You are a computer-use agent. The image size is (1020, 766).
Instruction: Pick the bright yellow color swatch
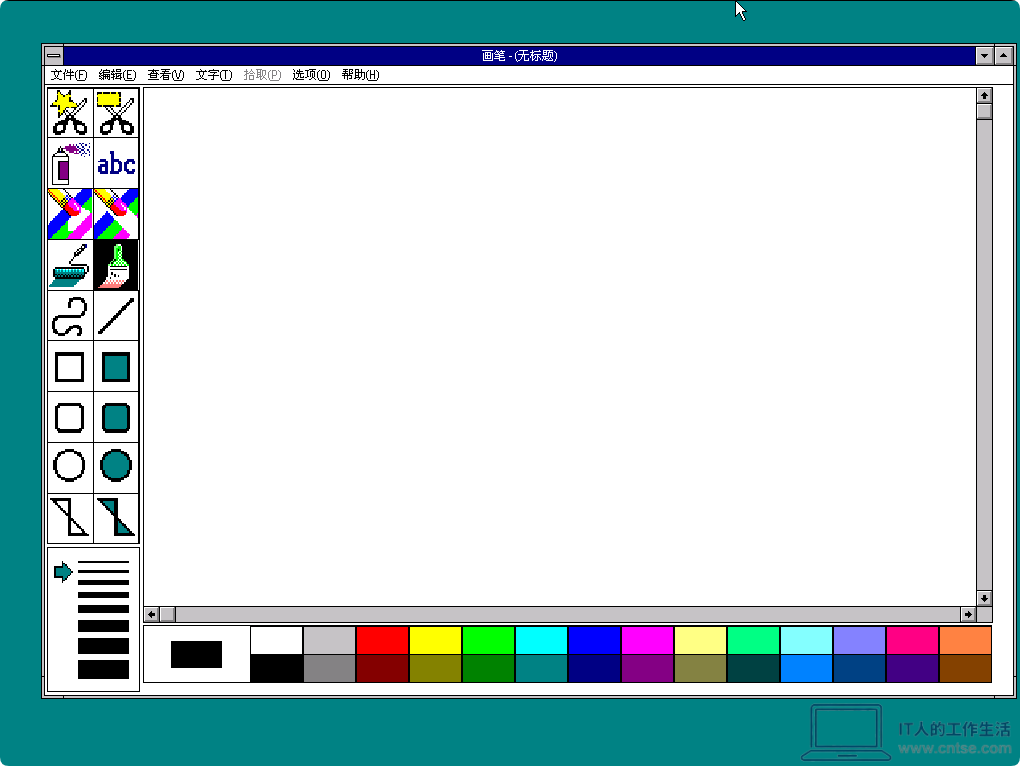(x=436, y=641)
